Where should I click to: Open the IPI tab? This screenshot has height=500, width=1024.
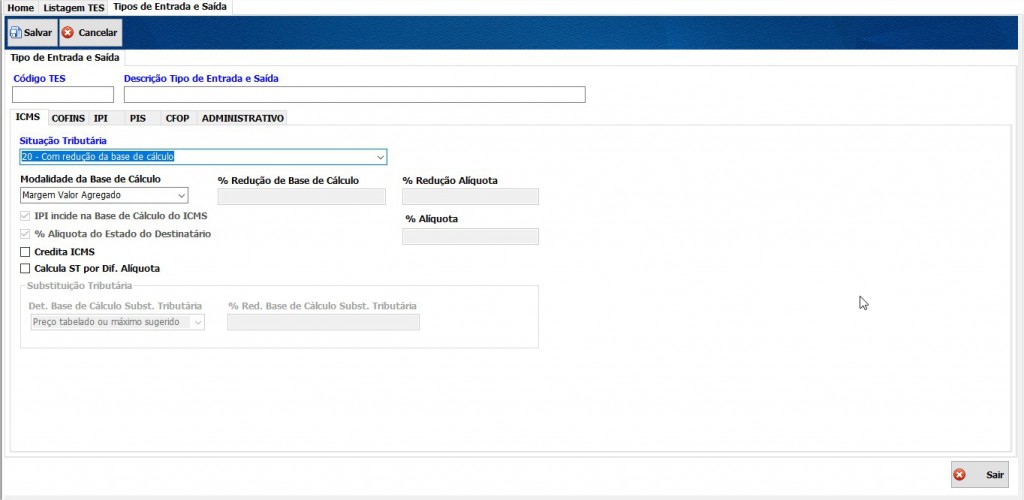[x=101, y=118]
